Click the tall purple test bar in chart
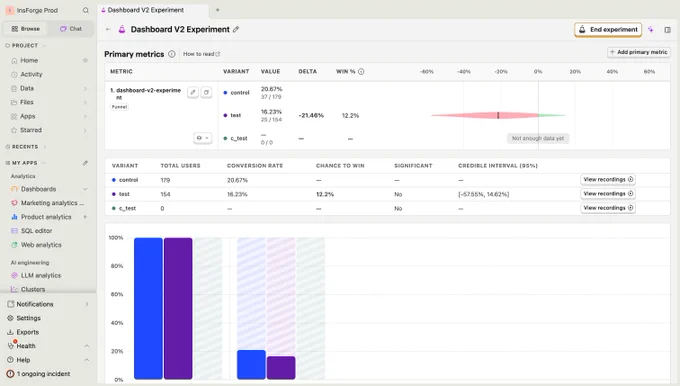This screenshot has width=680, height=386. (x=178, y=308)
